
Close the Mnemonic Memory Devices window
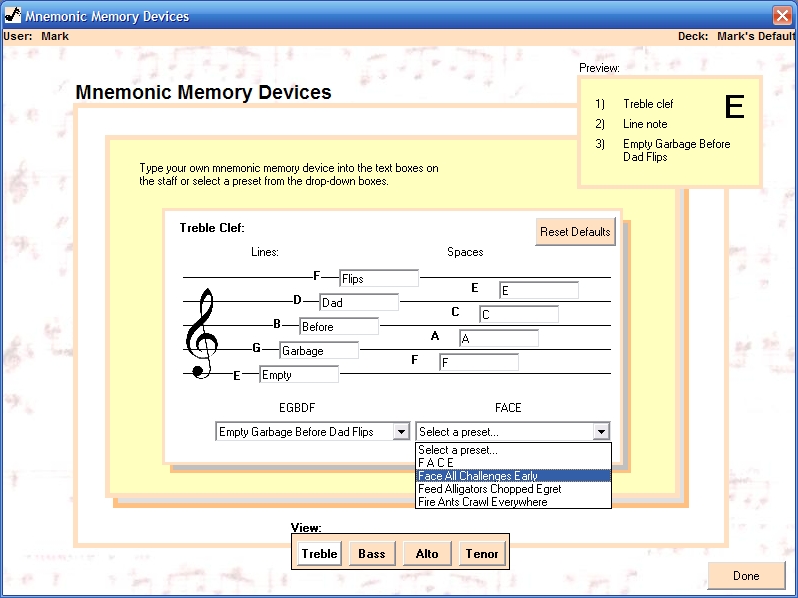(782, 15)
